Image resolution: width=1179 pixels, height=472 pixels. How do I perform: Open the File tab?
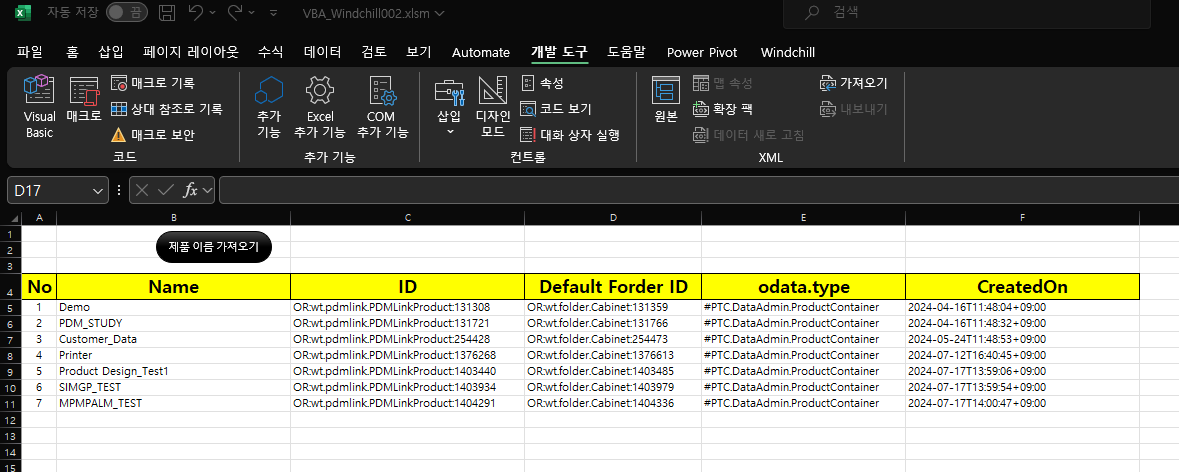pos(29,53)
